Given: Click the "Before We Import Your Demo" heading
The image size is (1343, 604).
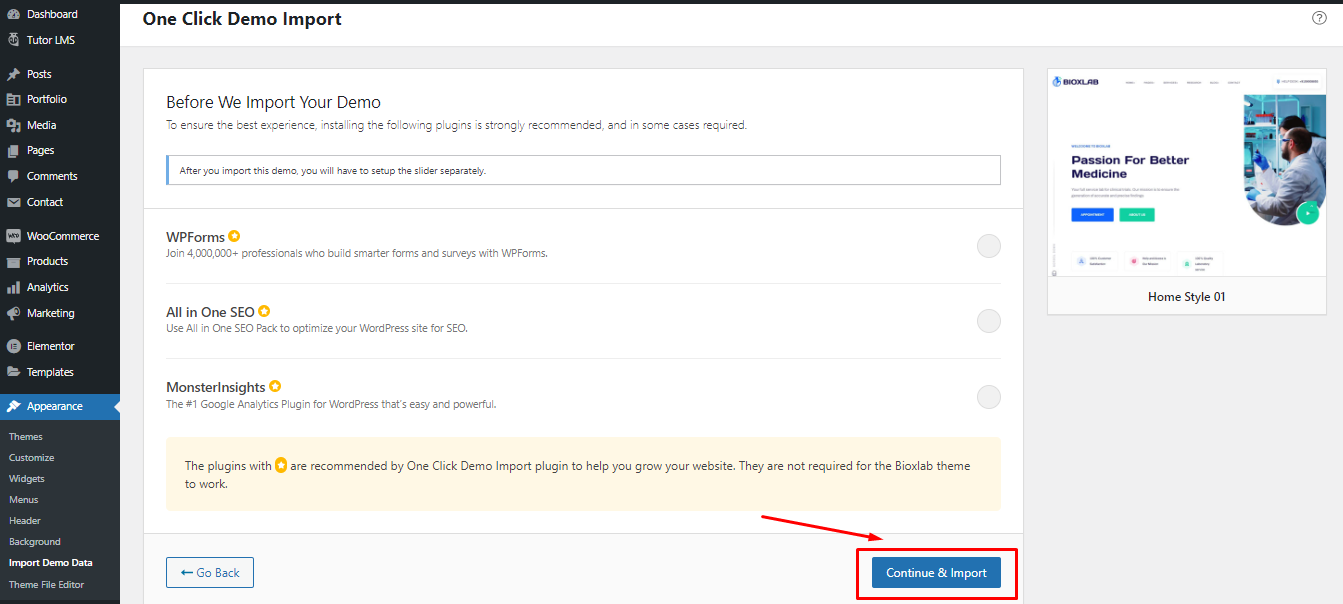Looking at the screenshot, I should click(x=273, y=102).
